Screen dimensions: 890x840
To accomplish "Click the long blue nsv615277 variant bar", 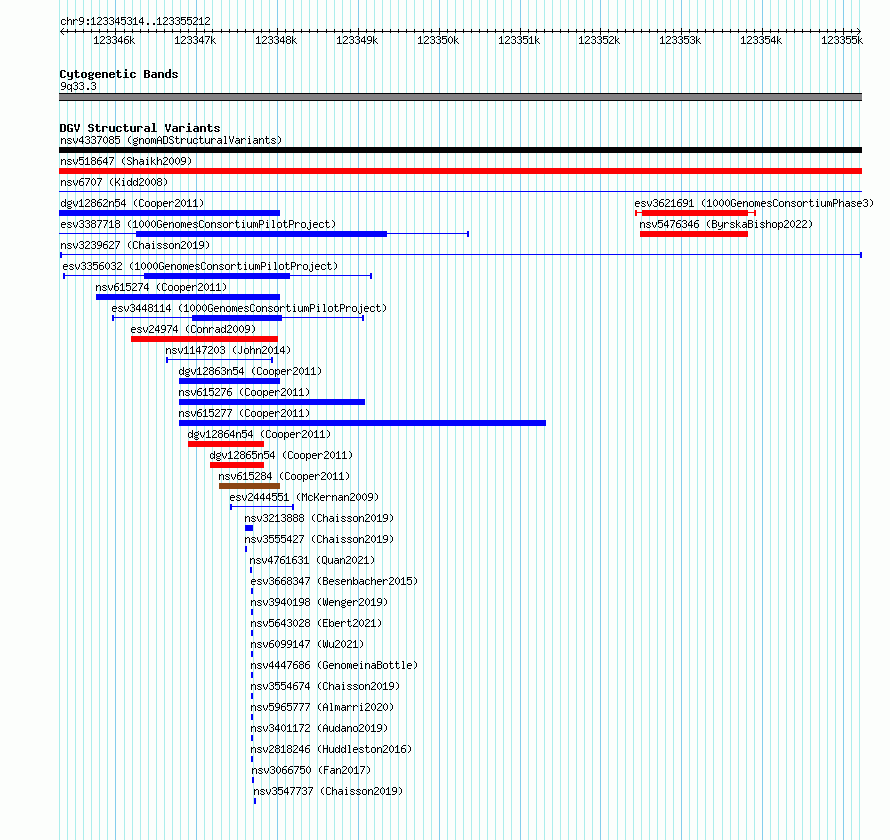I will [x=362, y=423].
